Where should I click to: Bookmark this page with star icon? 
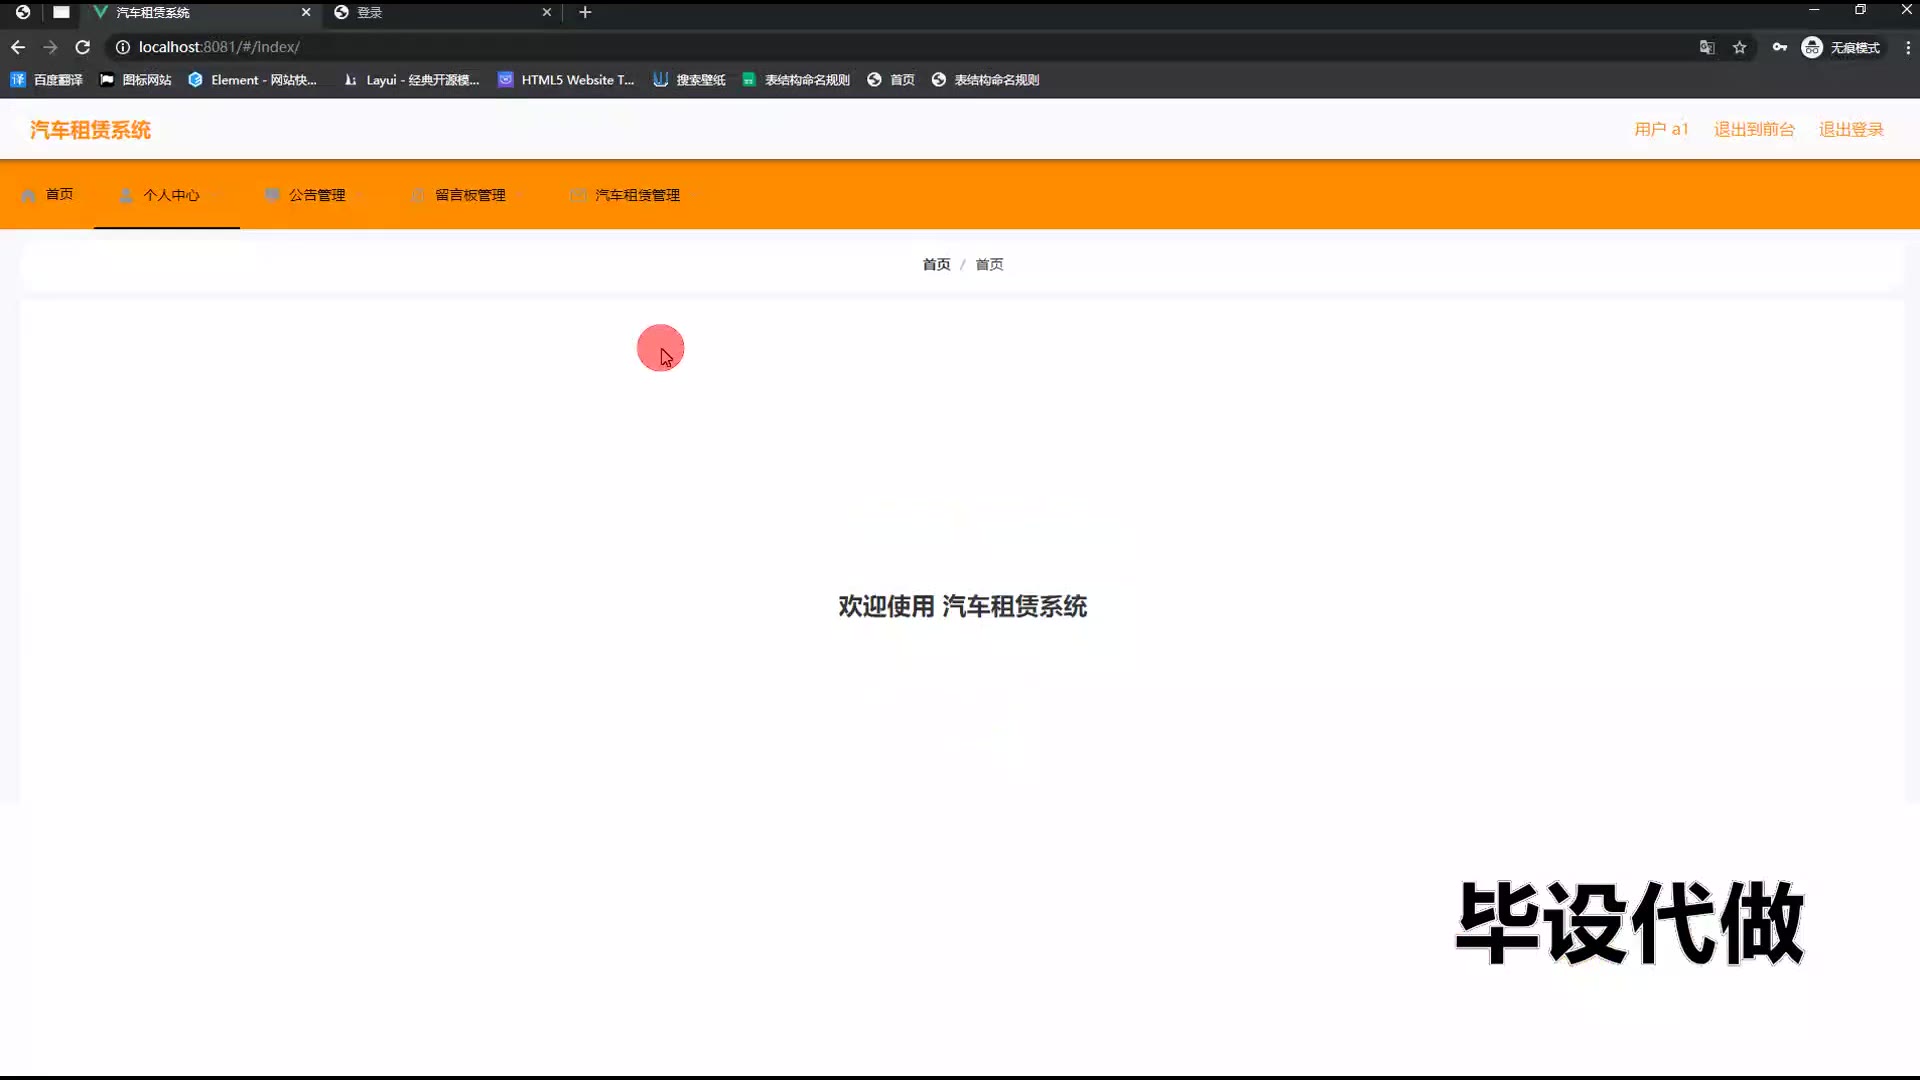1740,47
